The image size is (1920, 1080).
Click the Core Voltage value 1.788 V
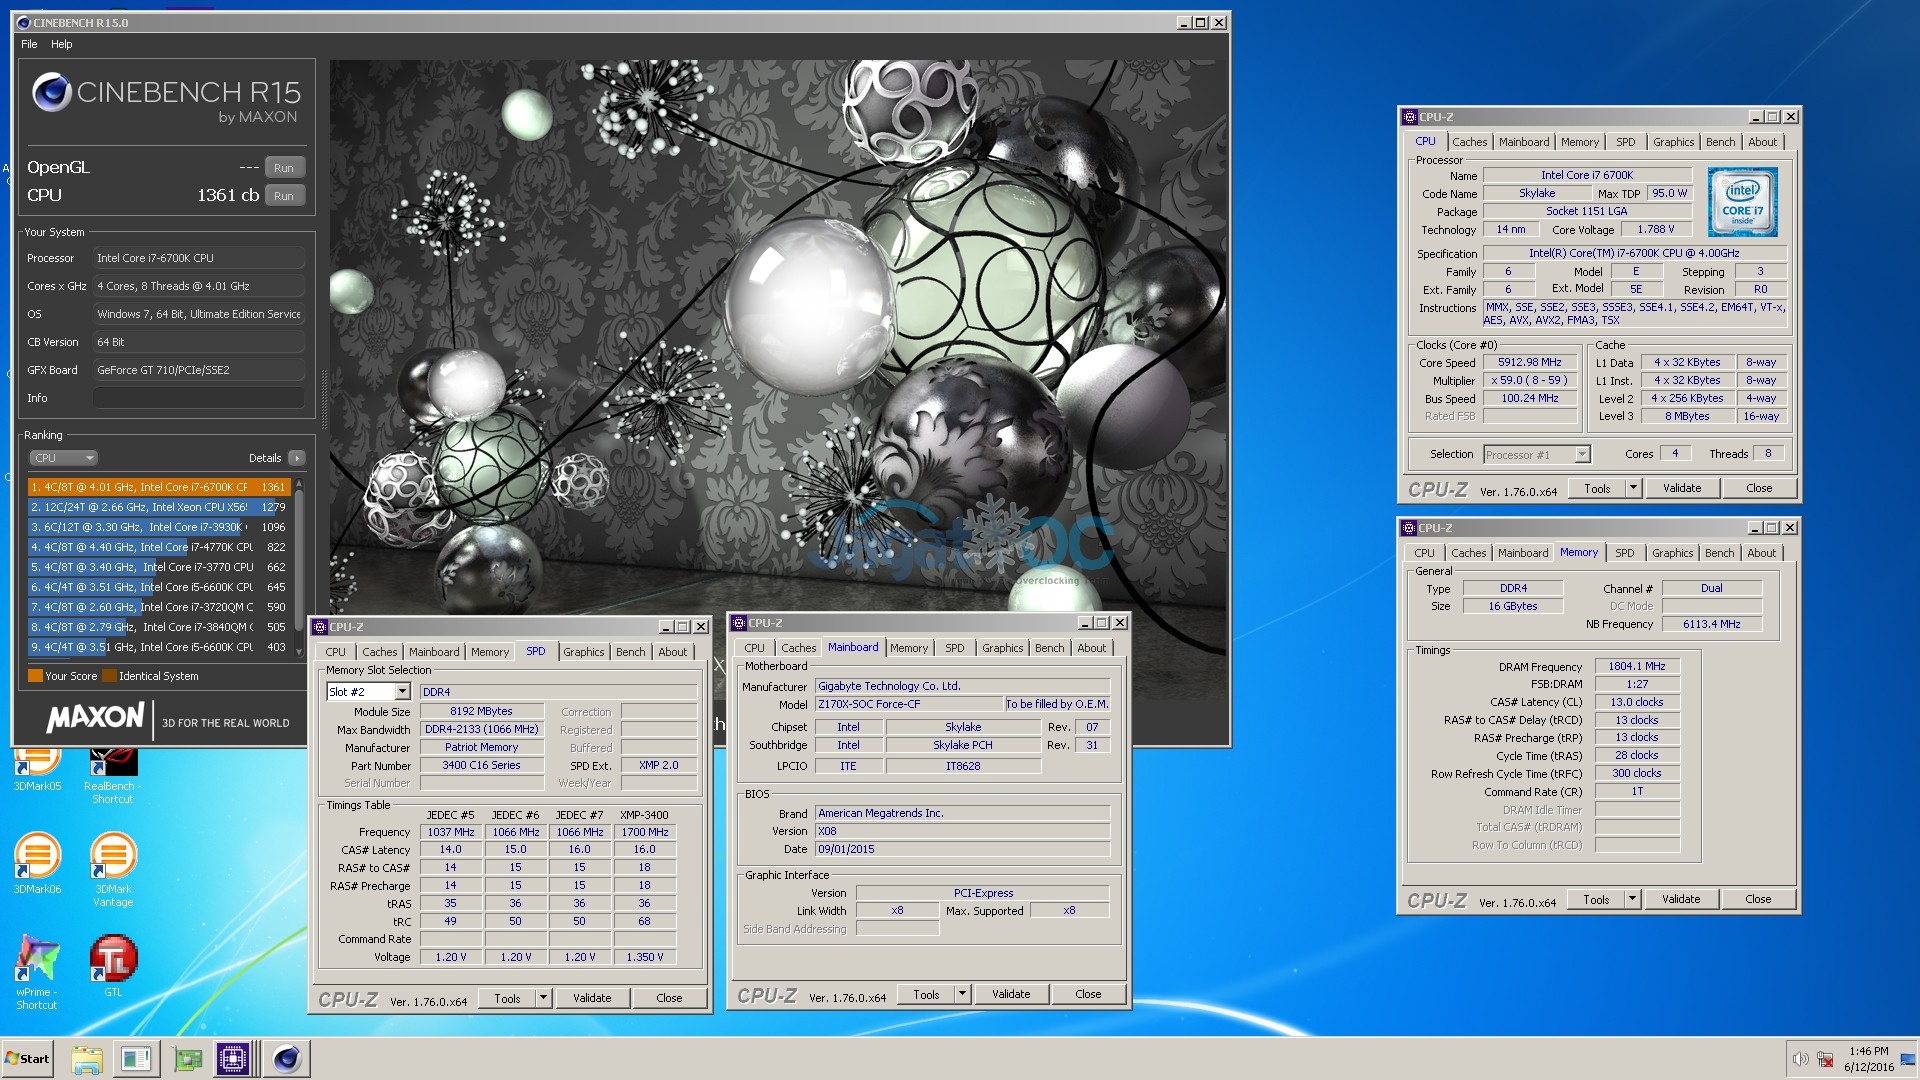1655,229
